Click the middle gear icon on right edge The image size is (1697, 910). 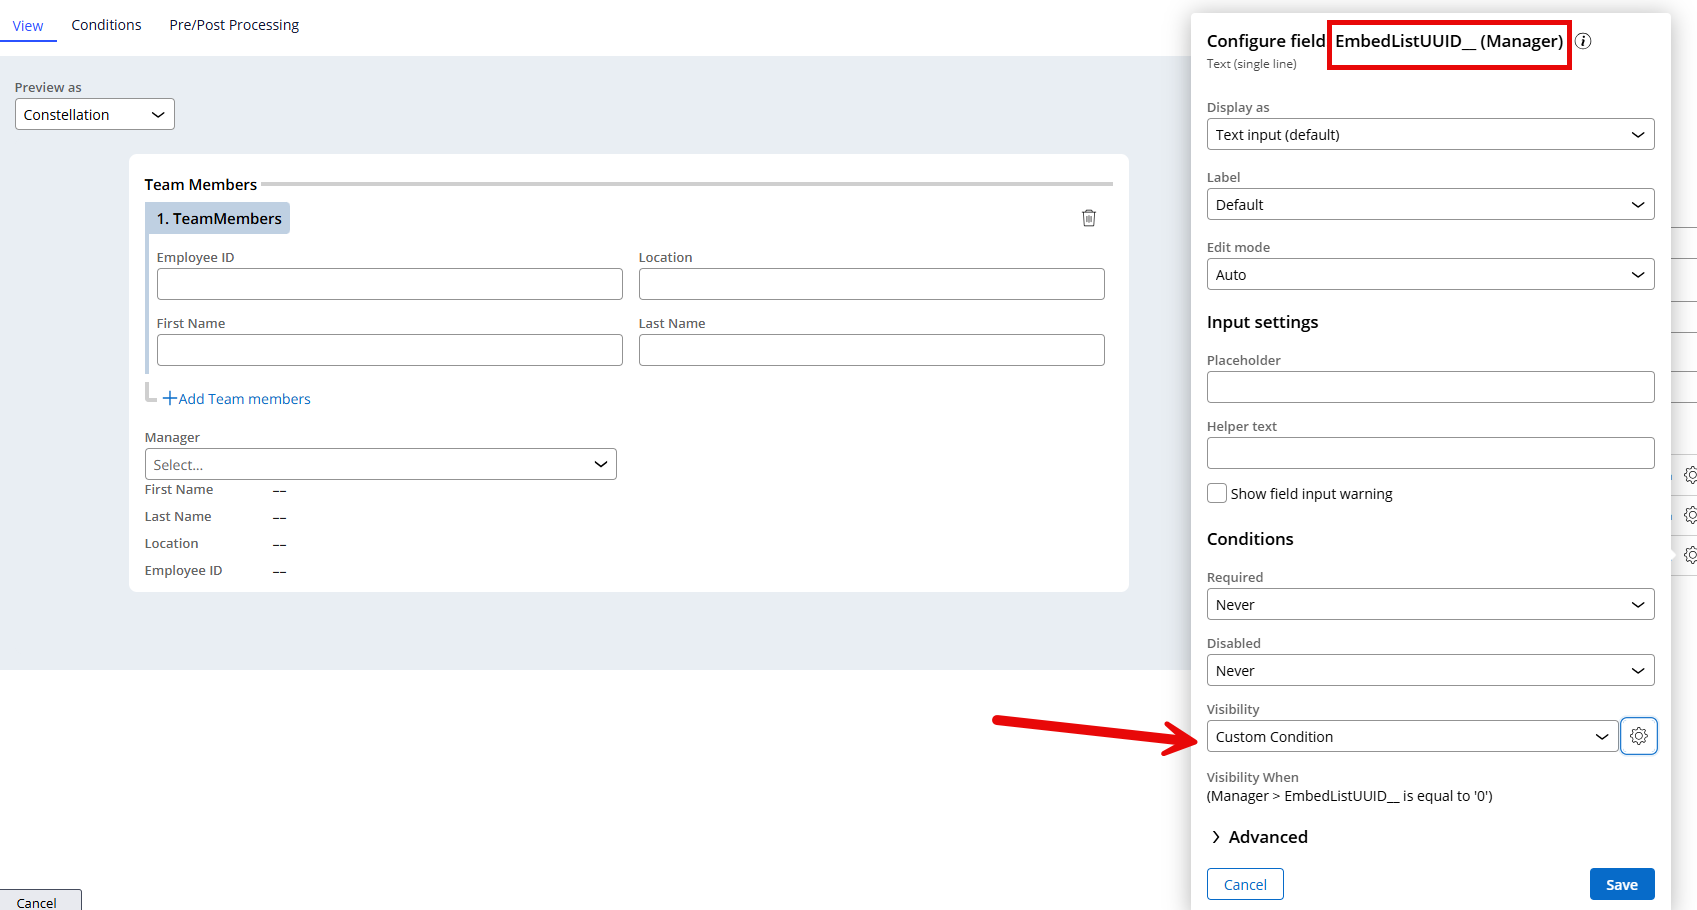click(1690, 515)
